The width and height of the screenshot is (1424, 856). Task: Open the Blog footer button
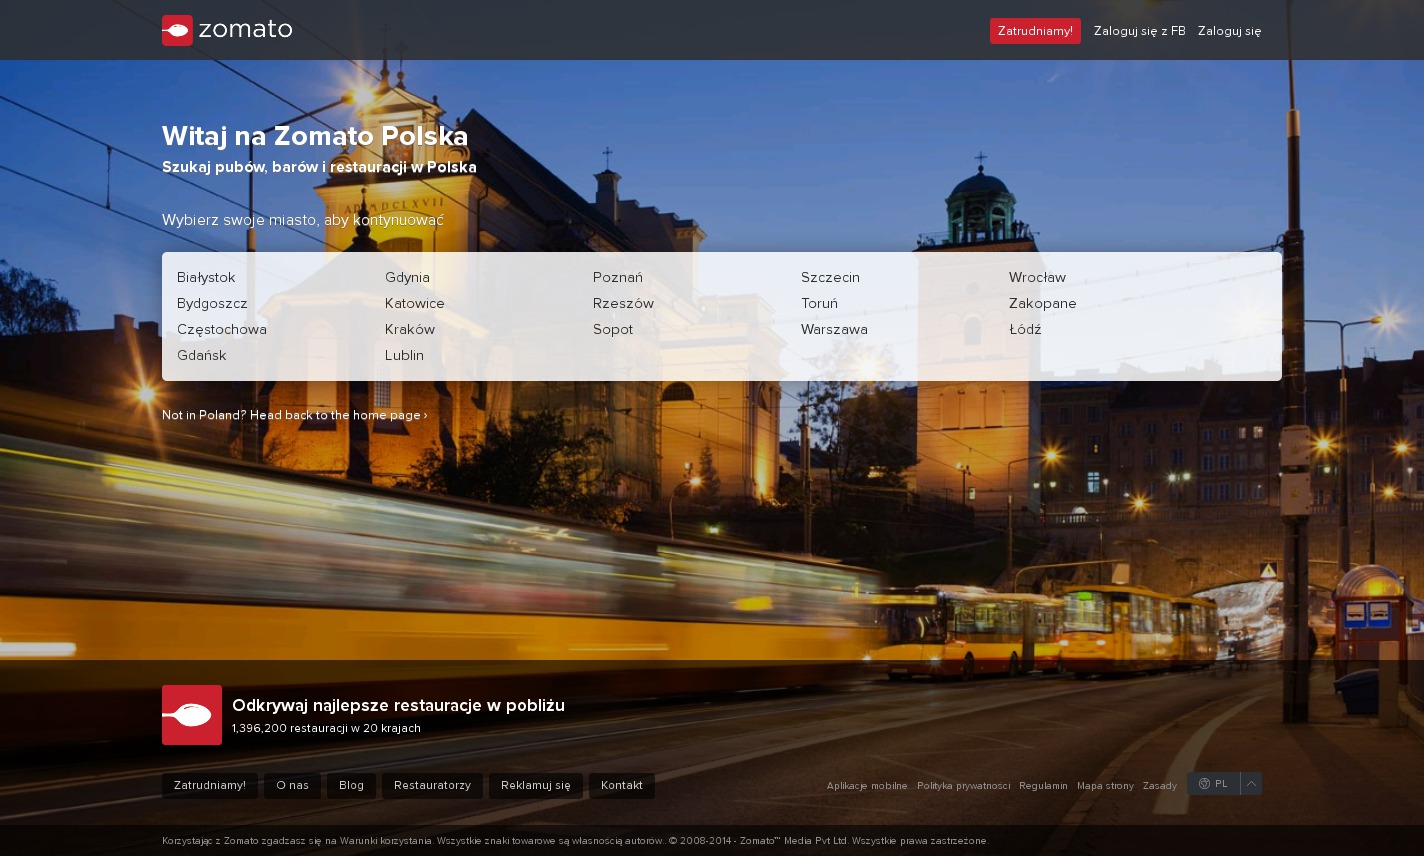click(x=351, y=785)
